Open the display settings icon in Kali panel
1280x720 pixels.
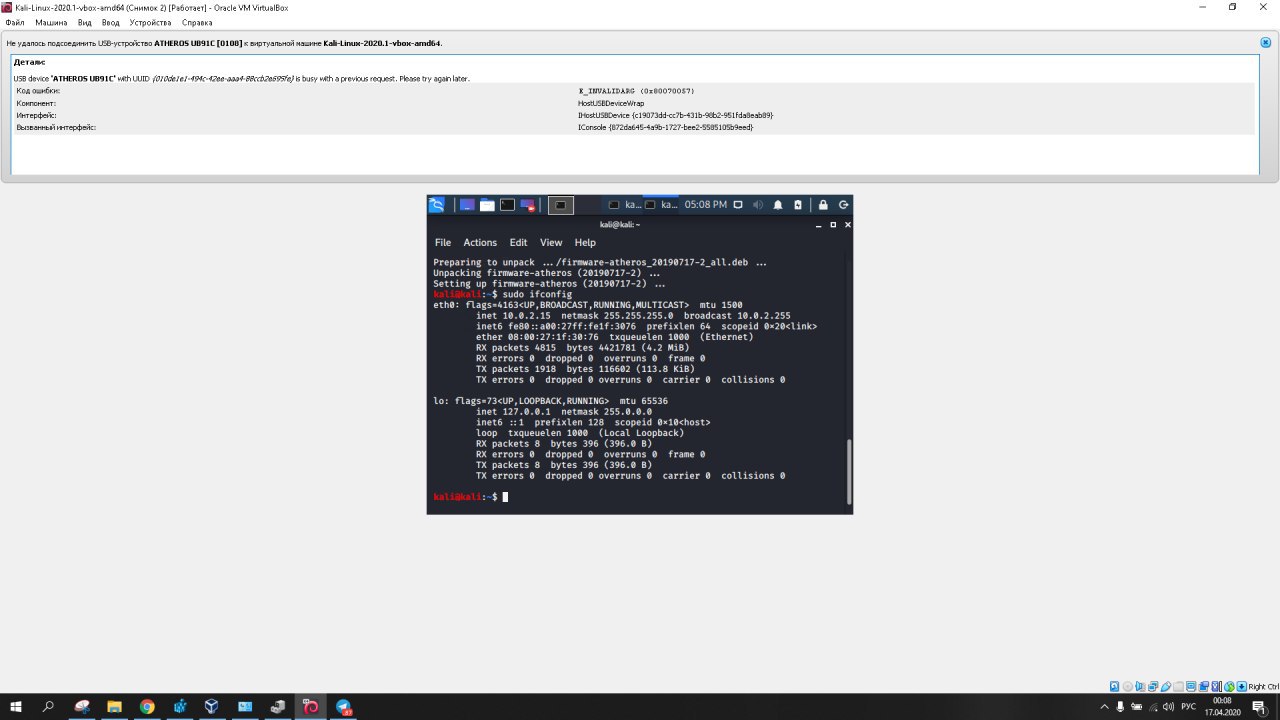pos(738,205)
